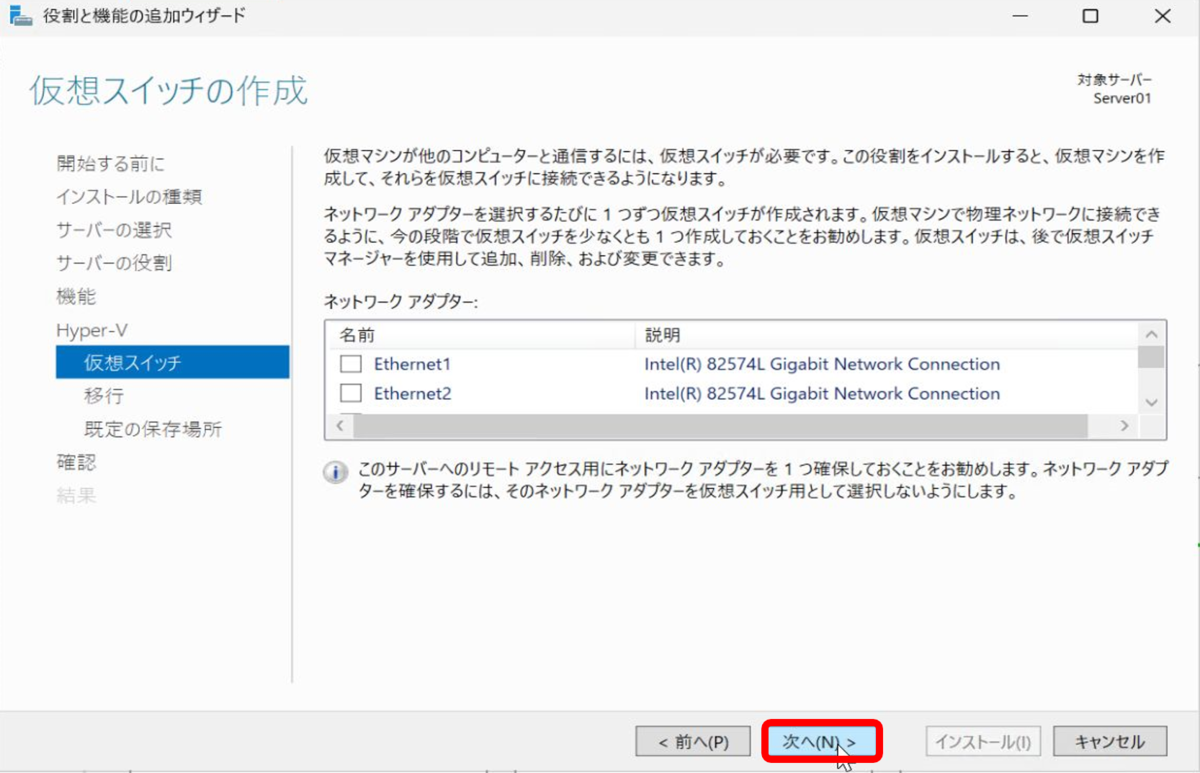The image size is (1200, 773).
Task: Cancel the wizard with the キャンセル button
Action: click(x=1109, y=742)
